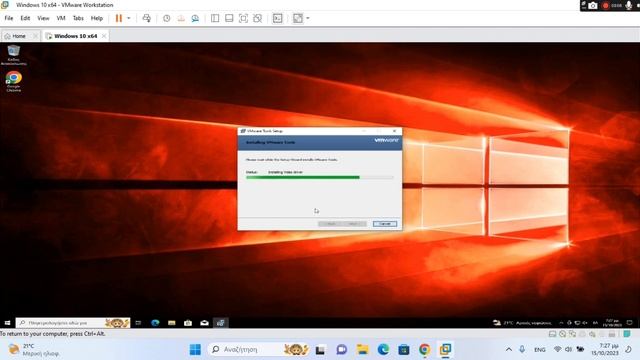Open the guest Windows 10 Start button
Image resolution: width=640 pixels, height=360 pixels.
(7, 323)
